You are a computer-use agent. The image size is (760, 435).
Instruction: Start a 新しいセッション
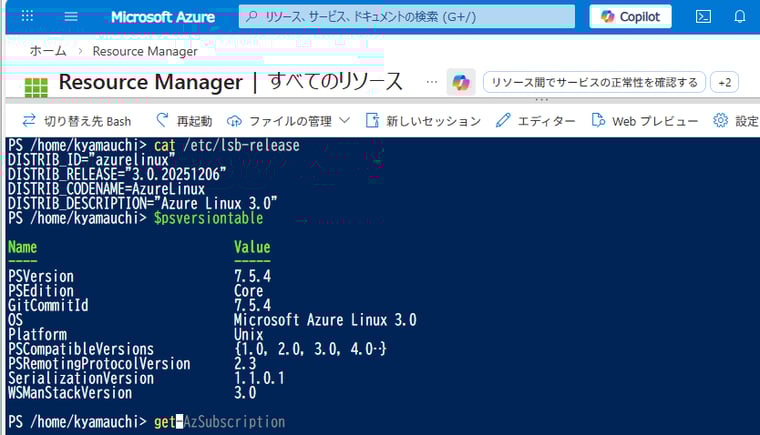point(423,121)
